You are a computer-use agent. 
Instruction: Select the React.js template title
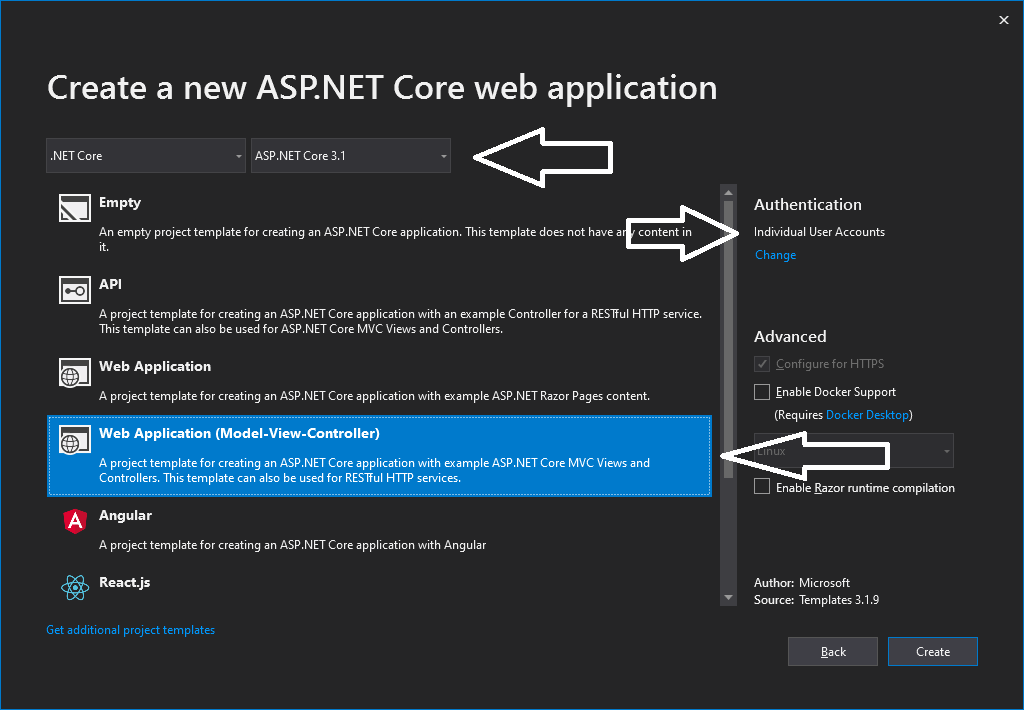click(x=124, y=582)
